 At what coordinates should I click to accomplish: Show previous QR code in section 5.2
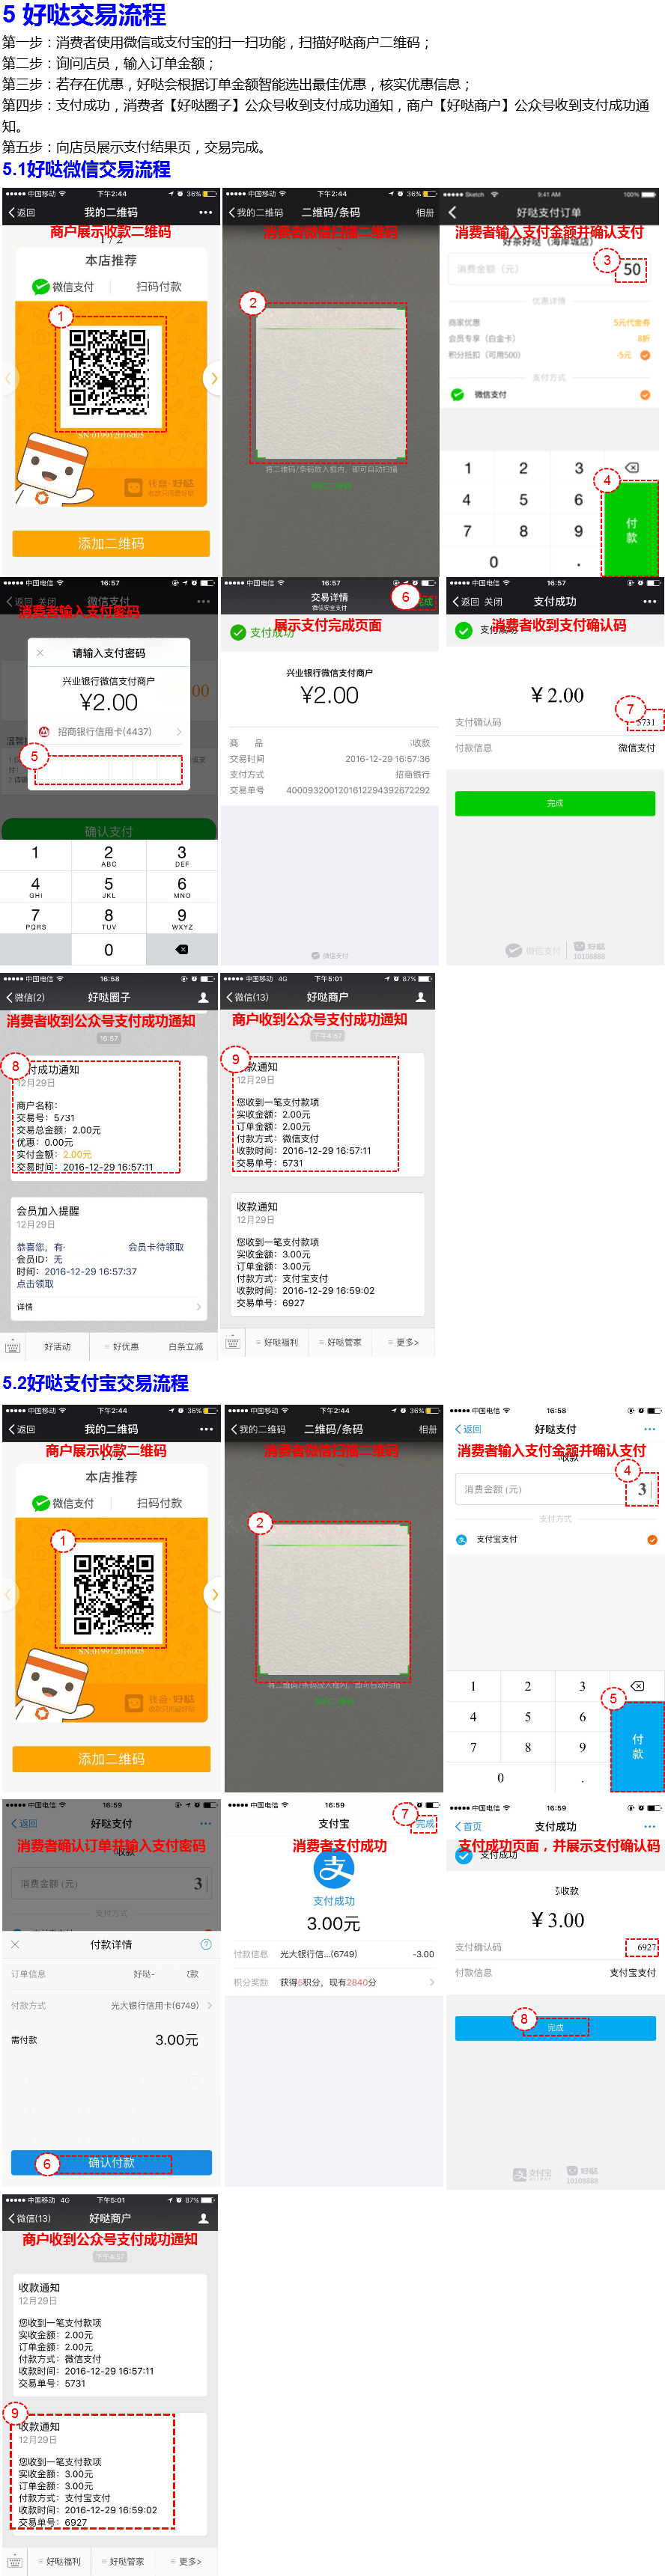(x=8, y=1594)
